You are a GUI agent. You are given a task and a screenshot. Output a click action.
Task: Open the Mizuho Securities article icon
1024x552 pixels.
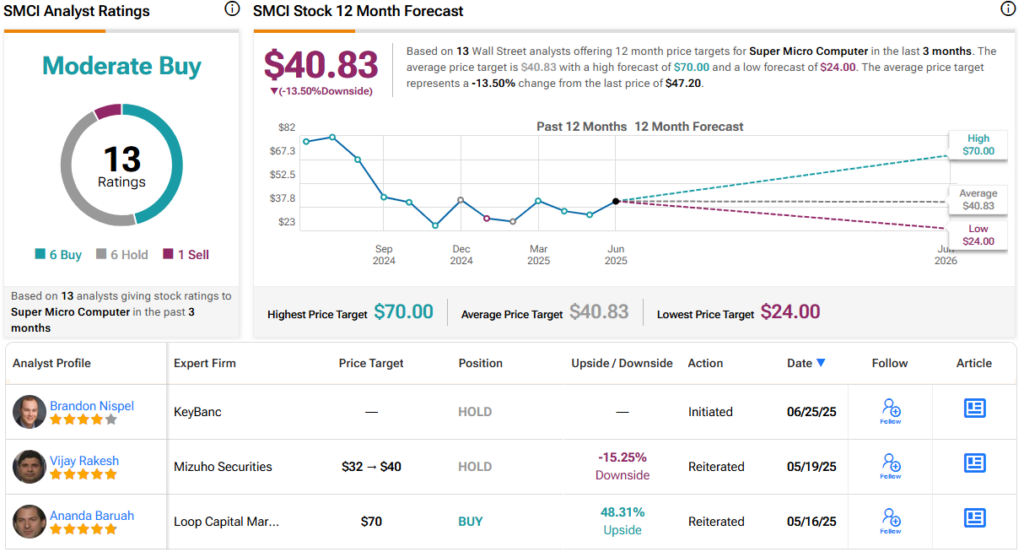[x=974, y=463]
